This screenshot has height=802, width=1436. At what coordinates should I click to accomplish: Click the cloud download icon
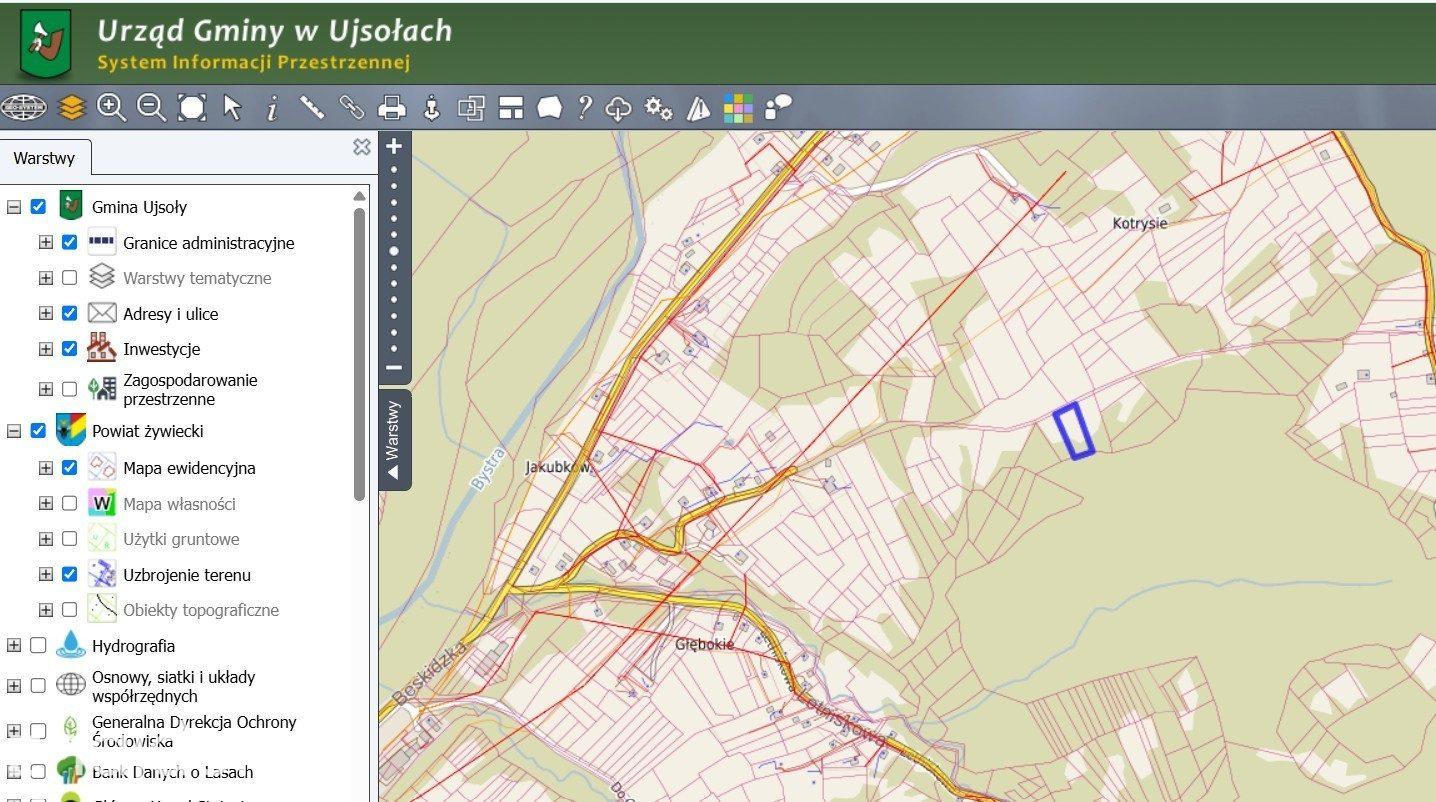pos(619,107)
